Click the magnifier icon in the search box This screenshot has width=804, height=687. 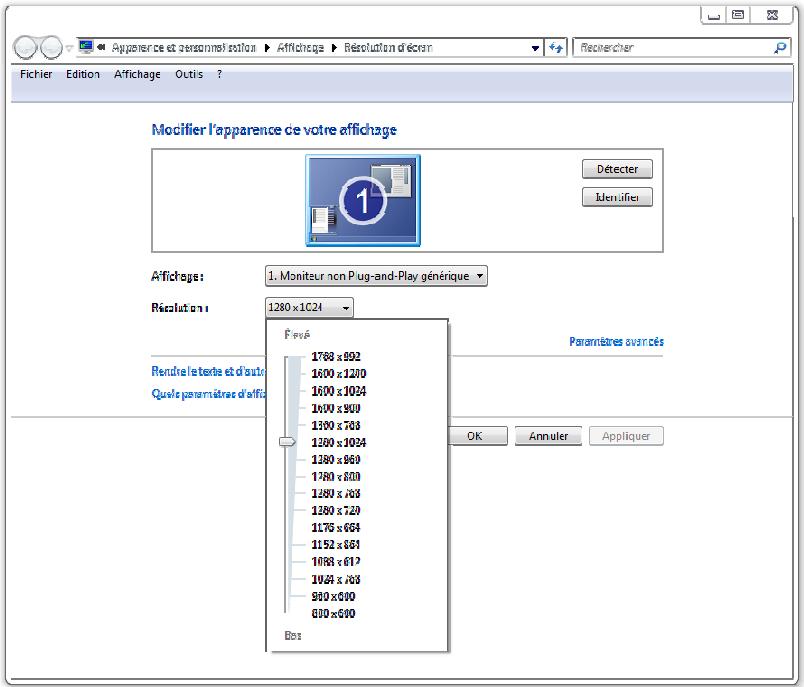(783, 47)
